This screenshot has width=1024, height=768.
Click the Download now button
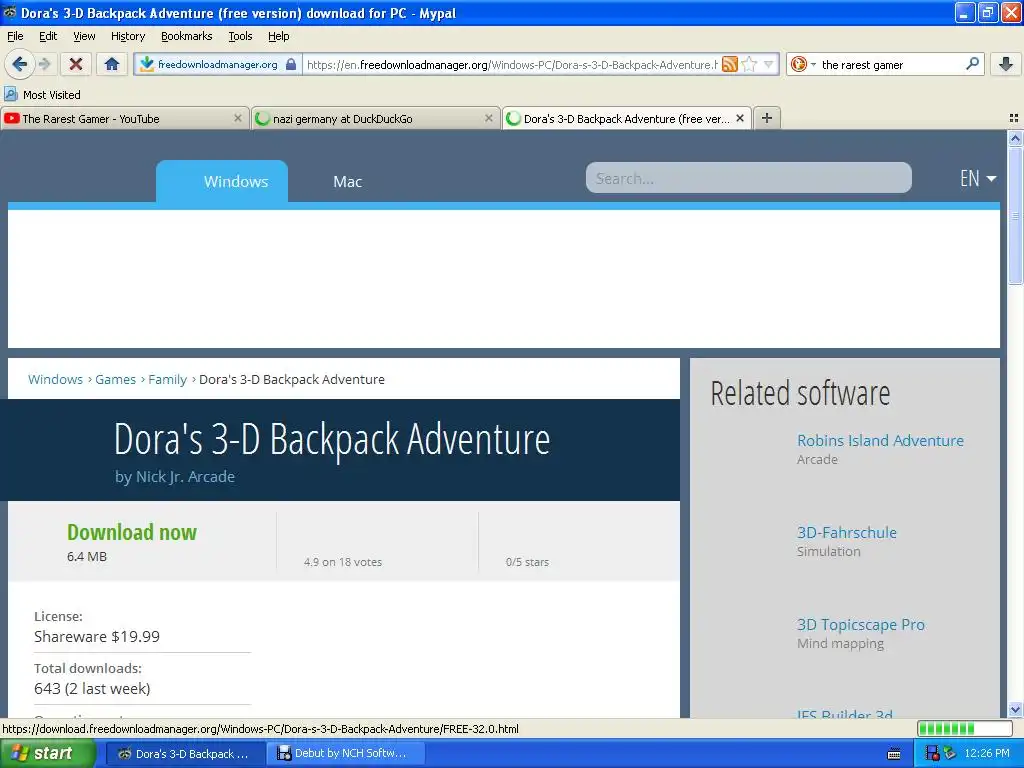tap(132, 532)
